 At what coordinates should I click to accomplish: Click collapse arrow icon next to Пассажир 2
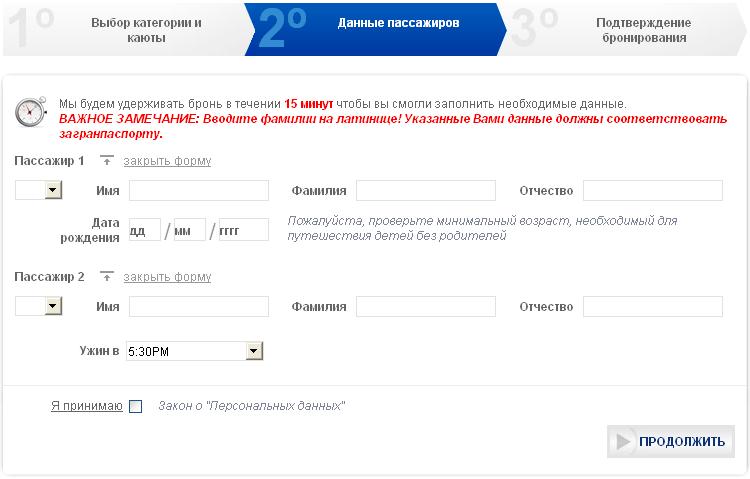click(107, 277)
